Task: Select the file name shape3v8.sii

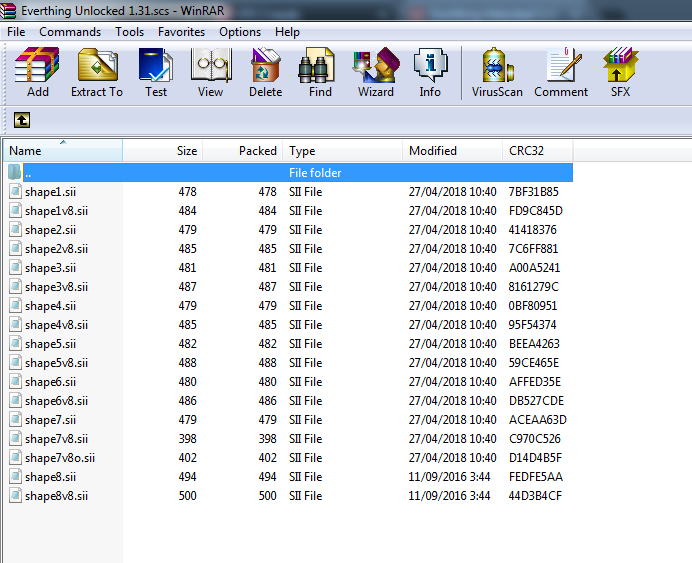Action: coord(56,287)
